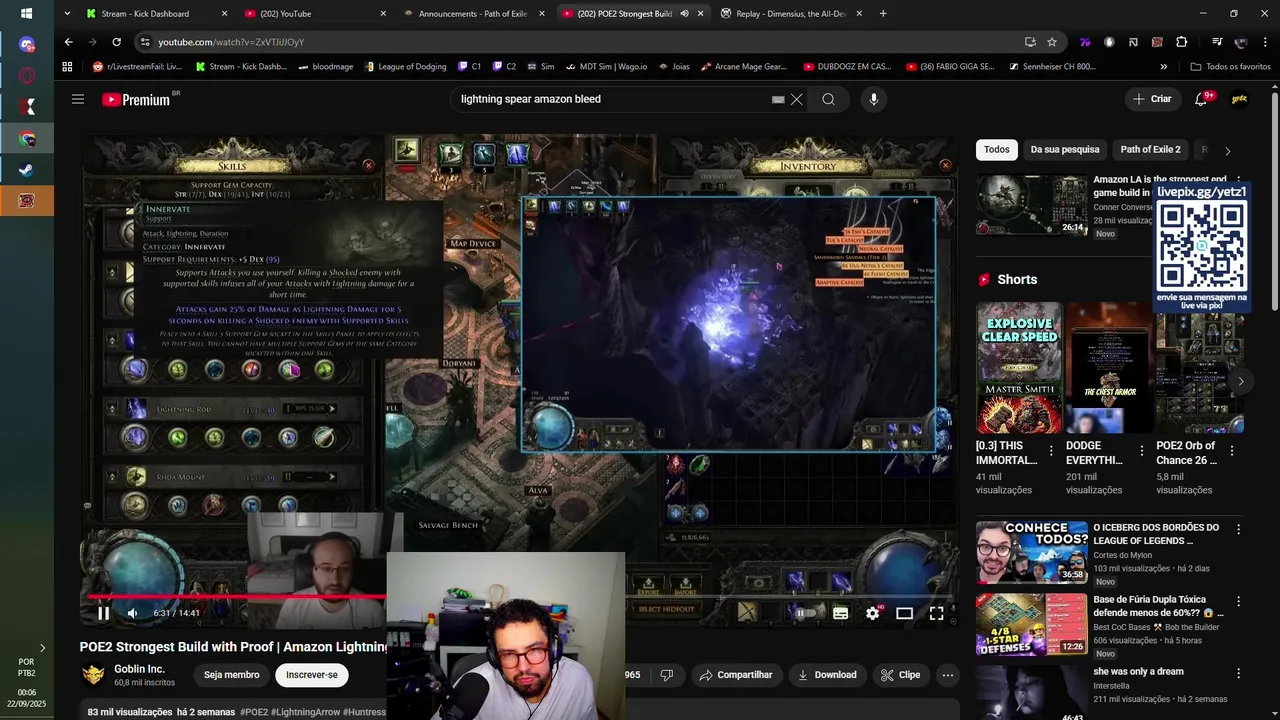Create a clip with Clipe button
Screen dimensions: 1280x720
(900, 675)
